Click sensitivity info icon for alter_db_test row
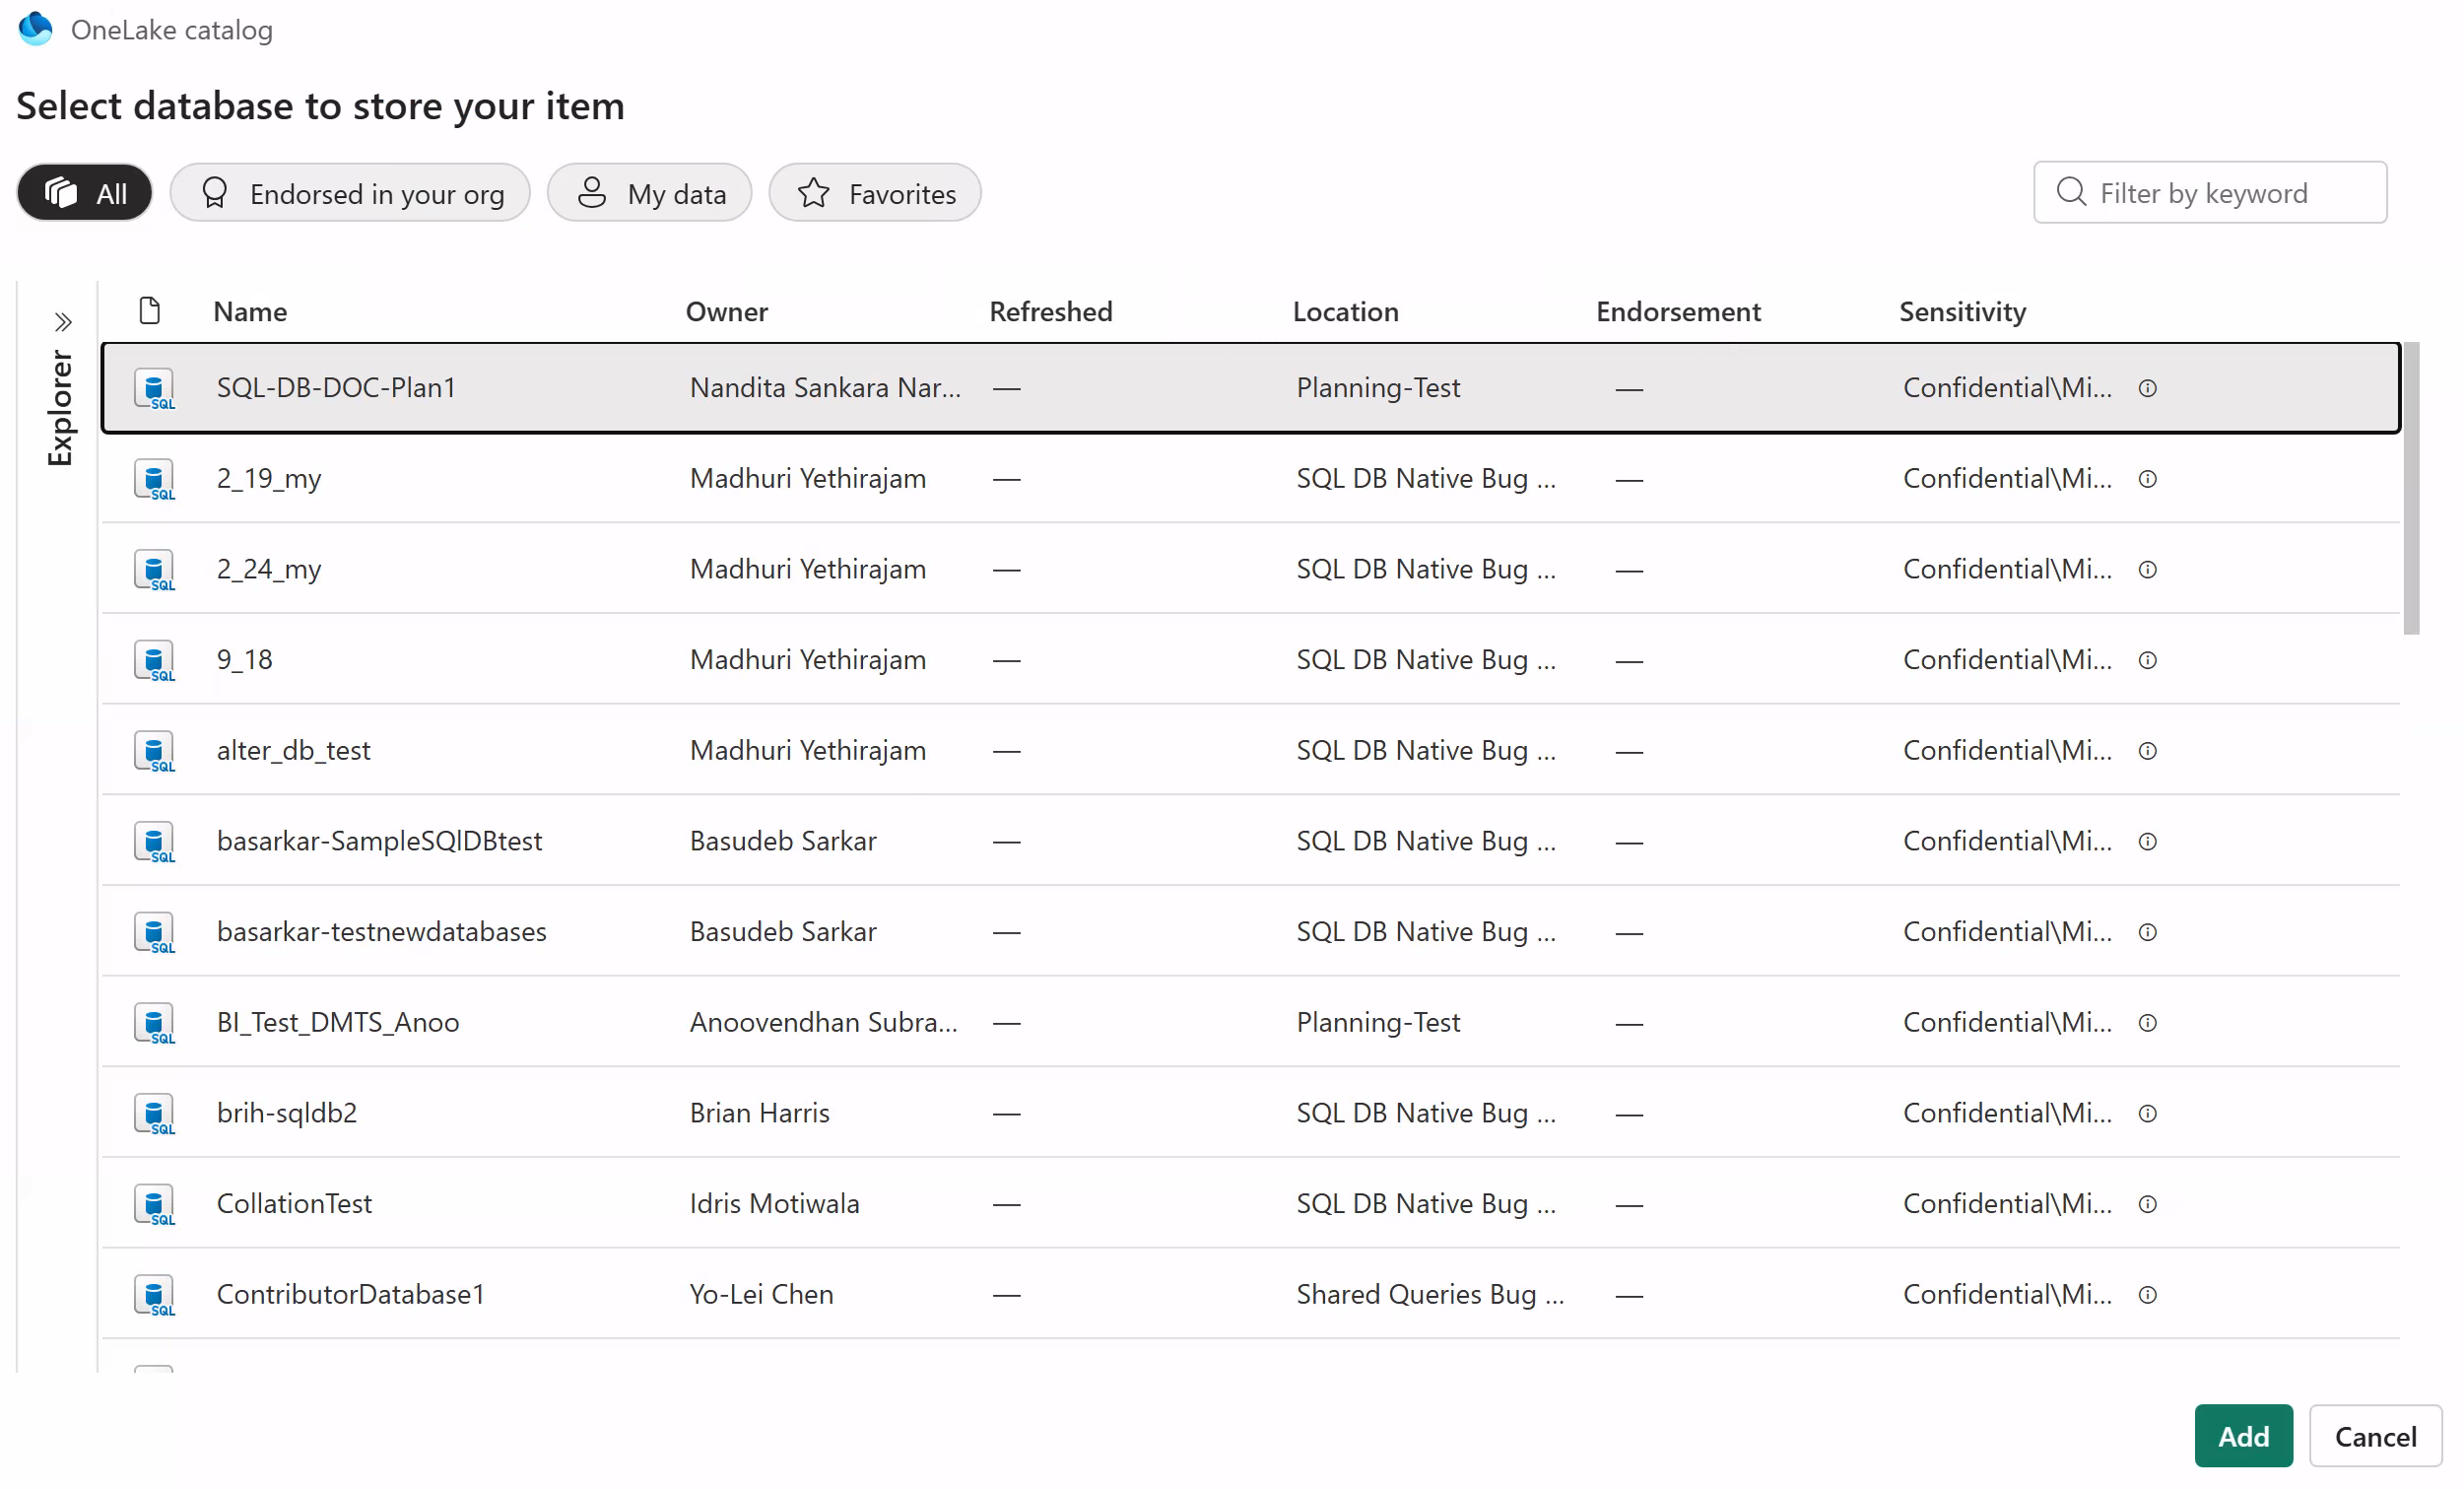The image size is (2464, 1489). point(2147,751)
